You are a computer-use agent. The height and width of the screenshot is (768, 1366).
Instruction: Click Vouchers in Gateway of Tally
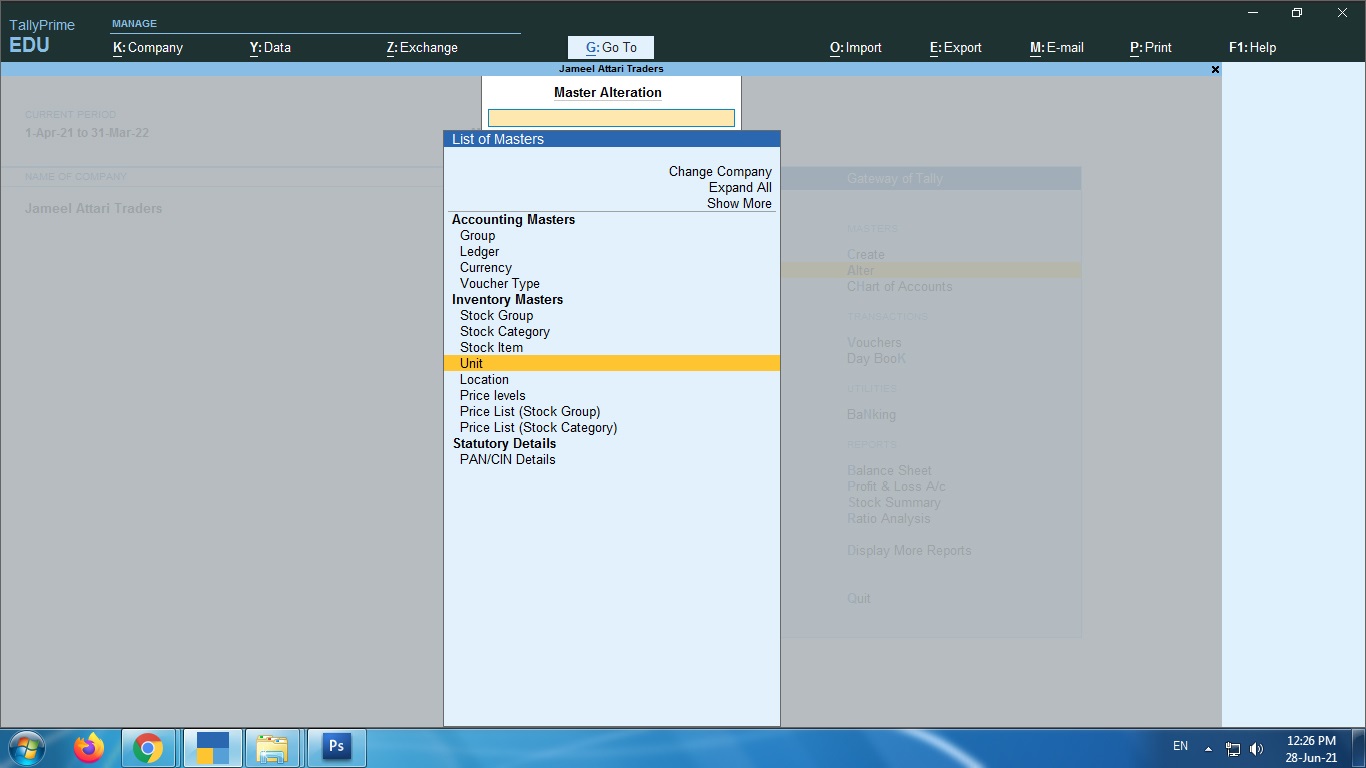pyautogui.click(x=874, y=342)
